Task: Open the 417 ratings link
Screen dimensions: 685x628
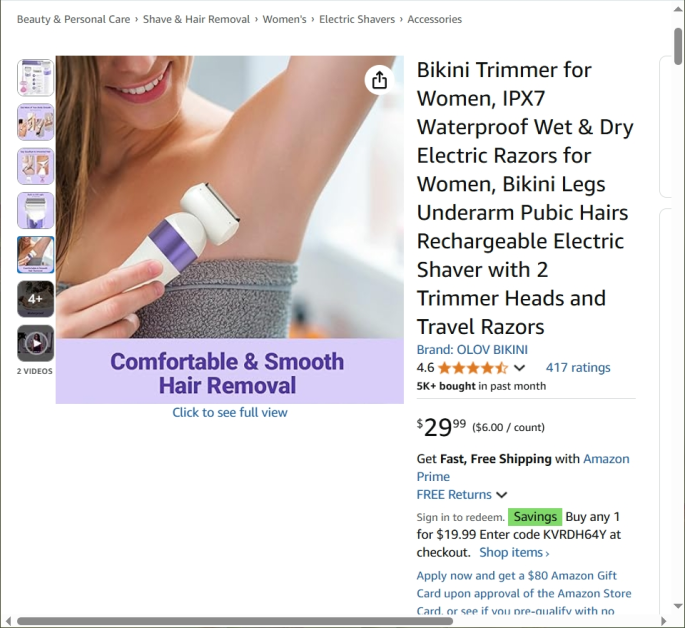Action: (578, 368)
